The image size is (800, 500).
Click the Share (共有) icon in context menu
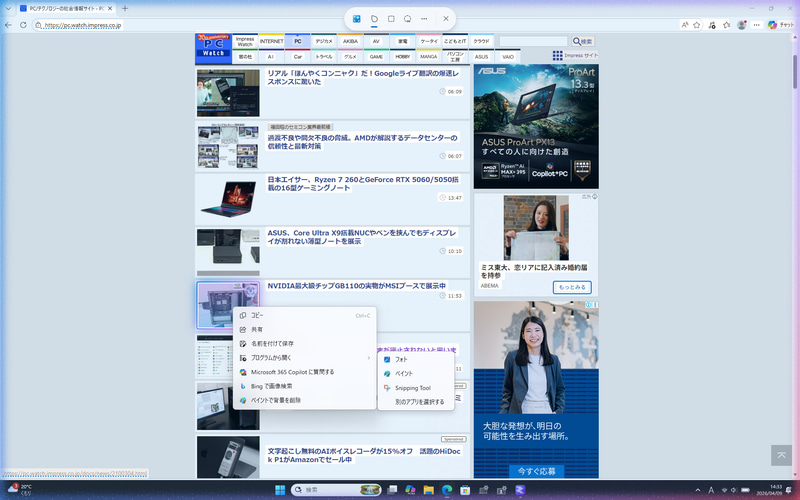(243, 330)
